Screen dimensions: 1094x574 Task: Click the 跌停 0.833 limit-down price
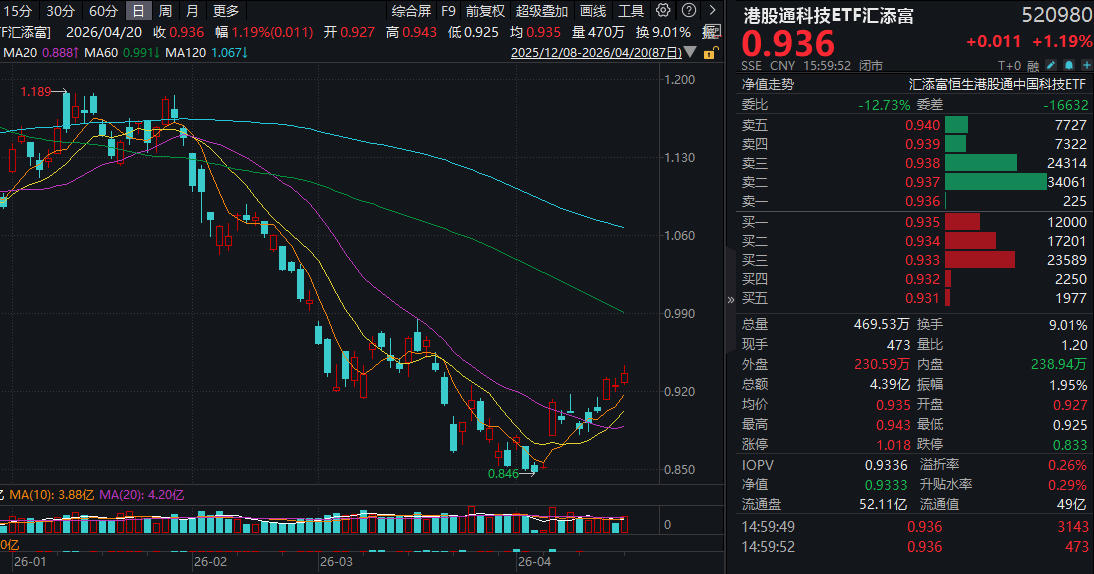[1070, 445]
